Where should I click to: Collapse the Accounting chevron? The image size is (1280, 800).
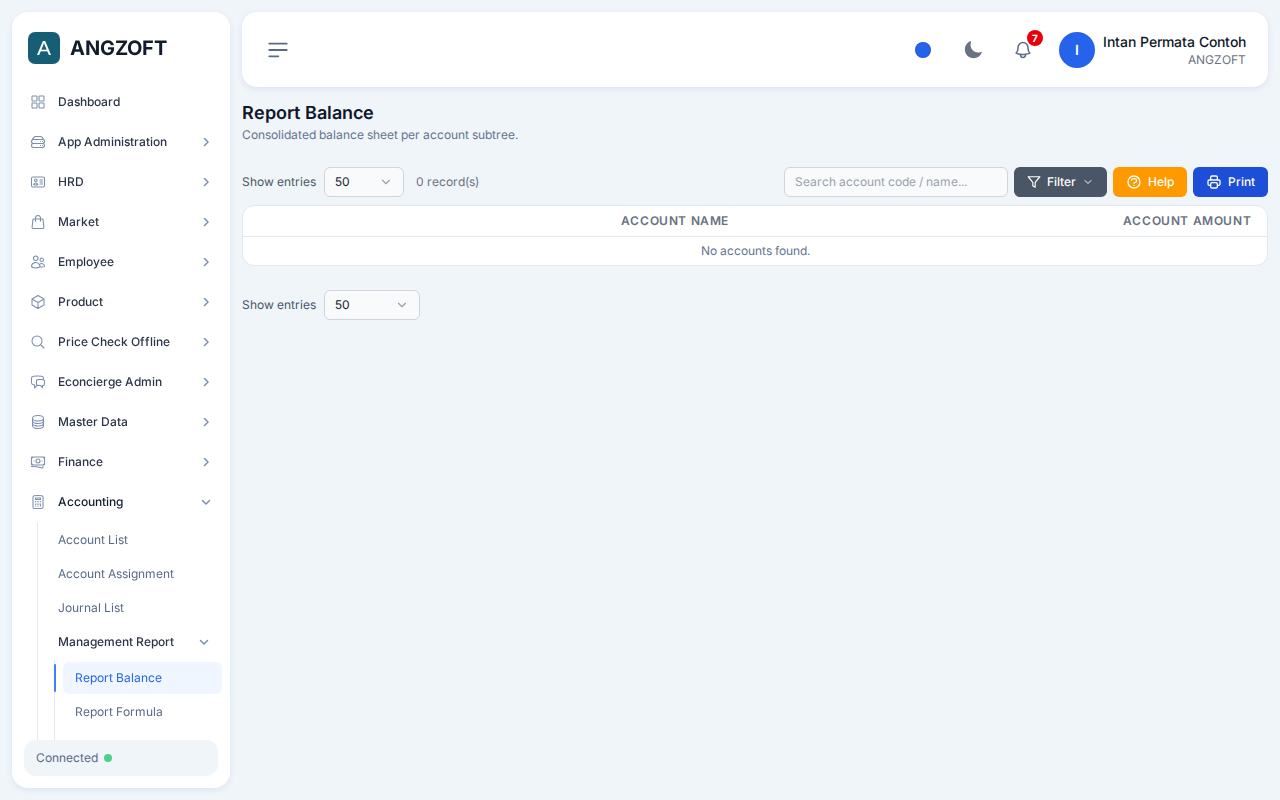pos(206,502)
